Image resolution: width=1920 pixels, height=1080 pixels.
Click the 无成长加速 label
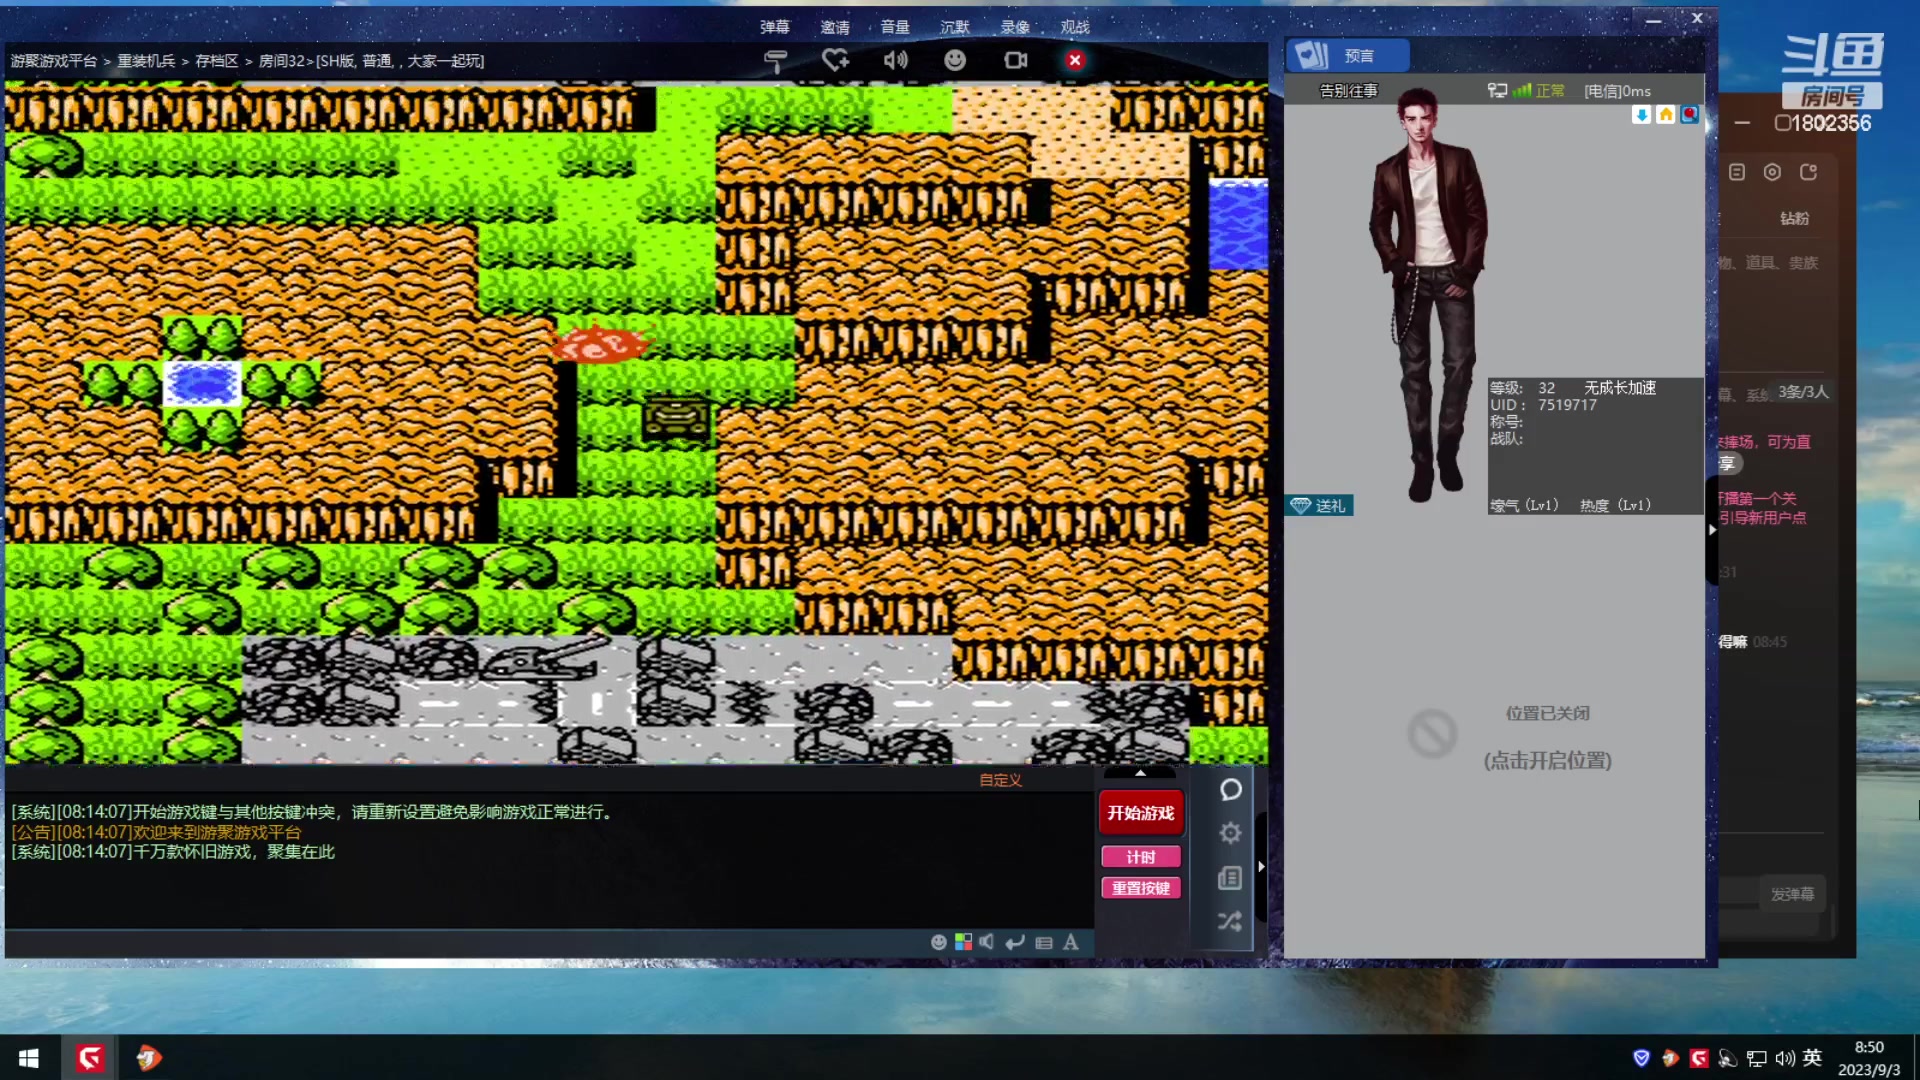click(x=1619, y=388)
